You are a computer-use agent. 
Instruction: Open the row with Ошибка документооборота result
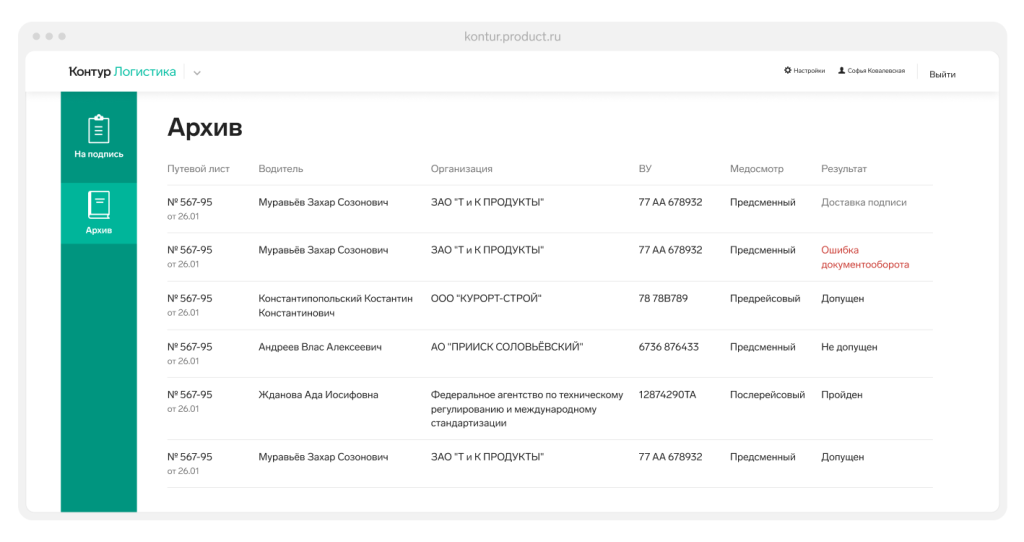click(x=864, y=257)
